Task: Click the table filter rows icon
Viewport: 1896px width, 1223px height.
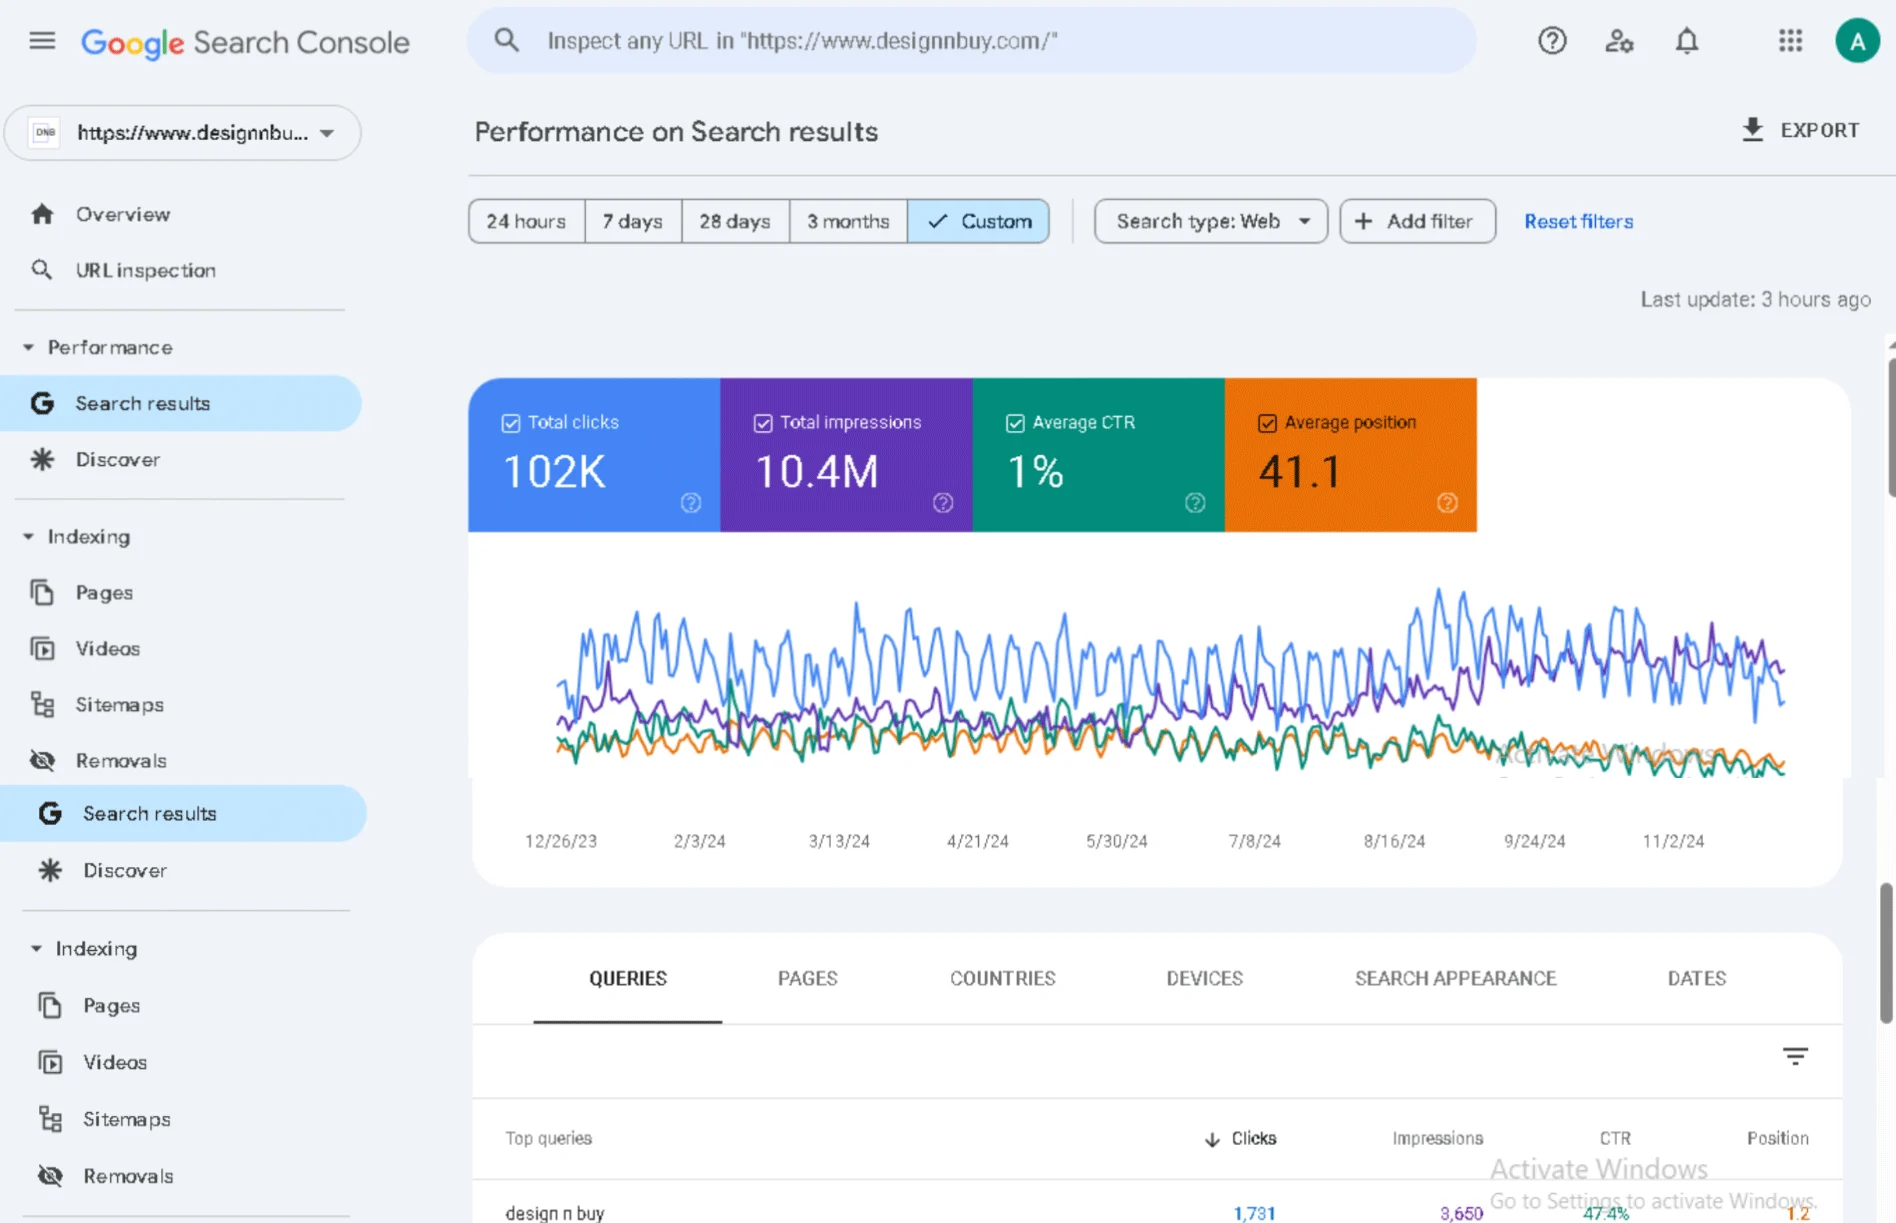Action: (x=1795, y=1056)
